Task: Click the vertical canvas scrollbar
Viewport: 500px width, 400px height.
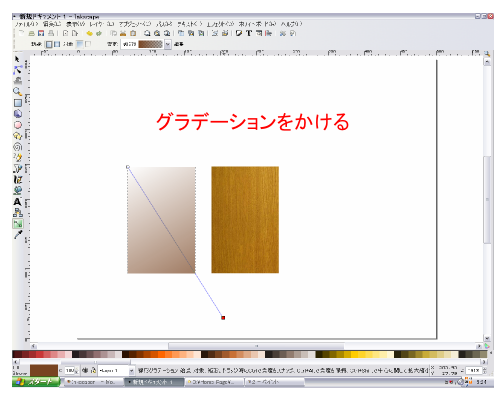Action: coord(487,199)
